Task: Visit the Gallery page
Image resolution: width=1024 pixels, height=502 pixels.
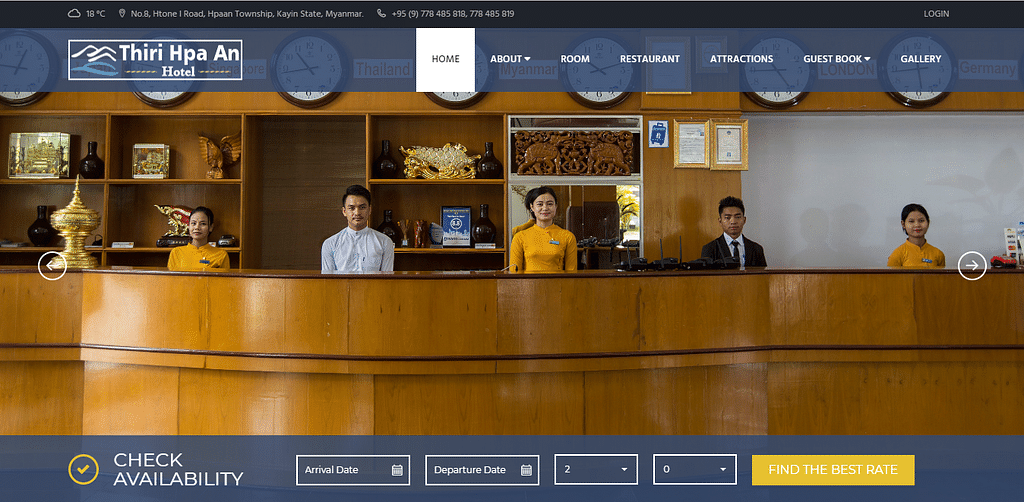Action: click(920, 59)
